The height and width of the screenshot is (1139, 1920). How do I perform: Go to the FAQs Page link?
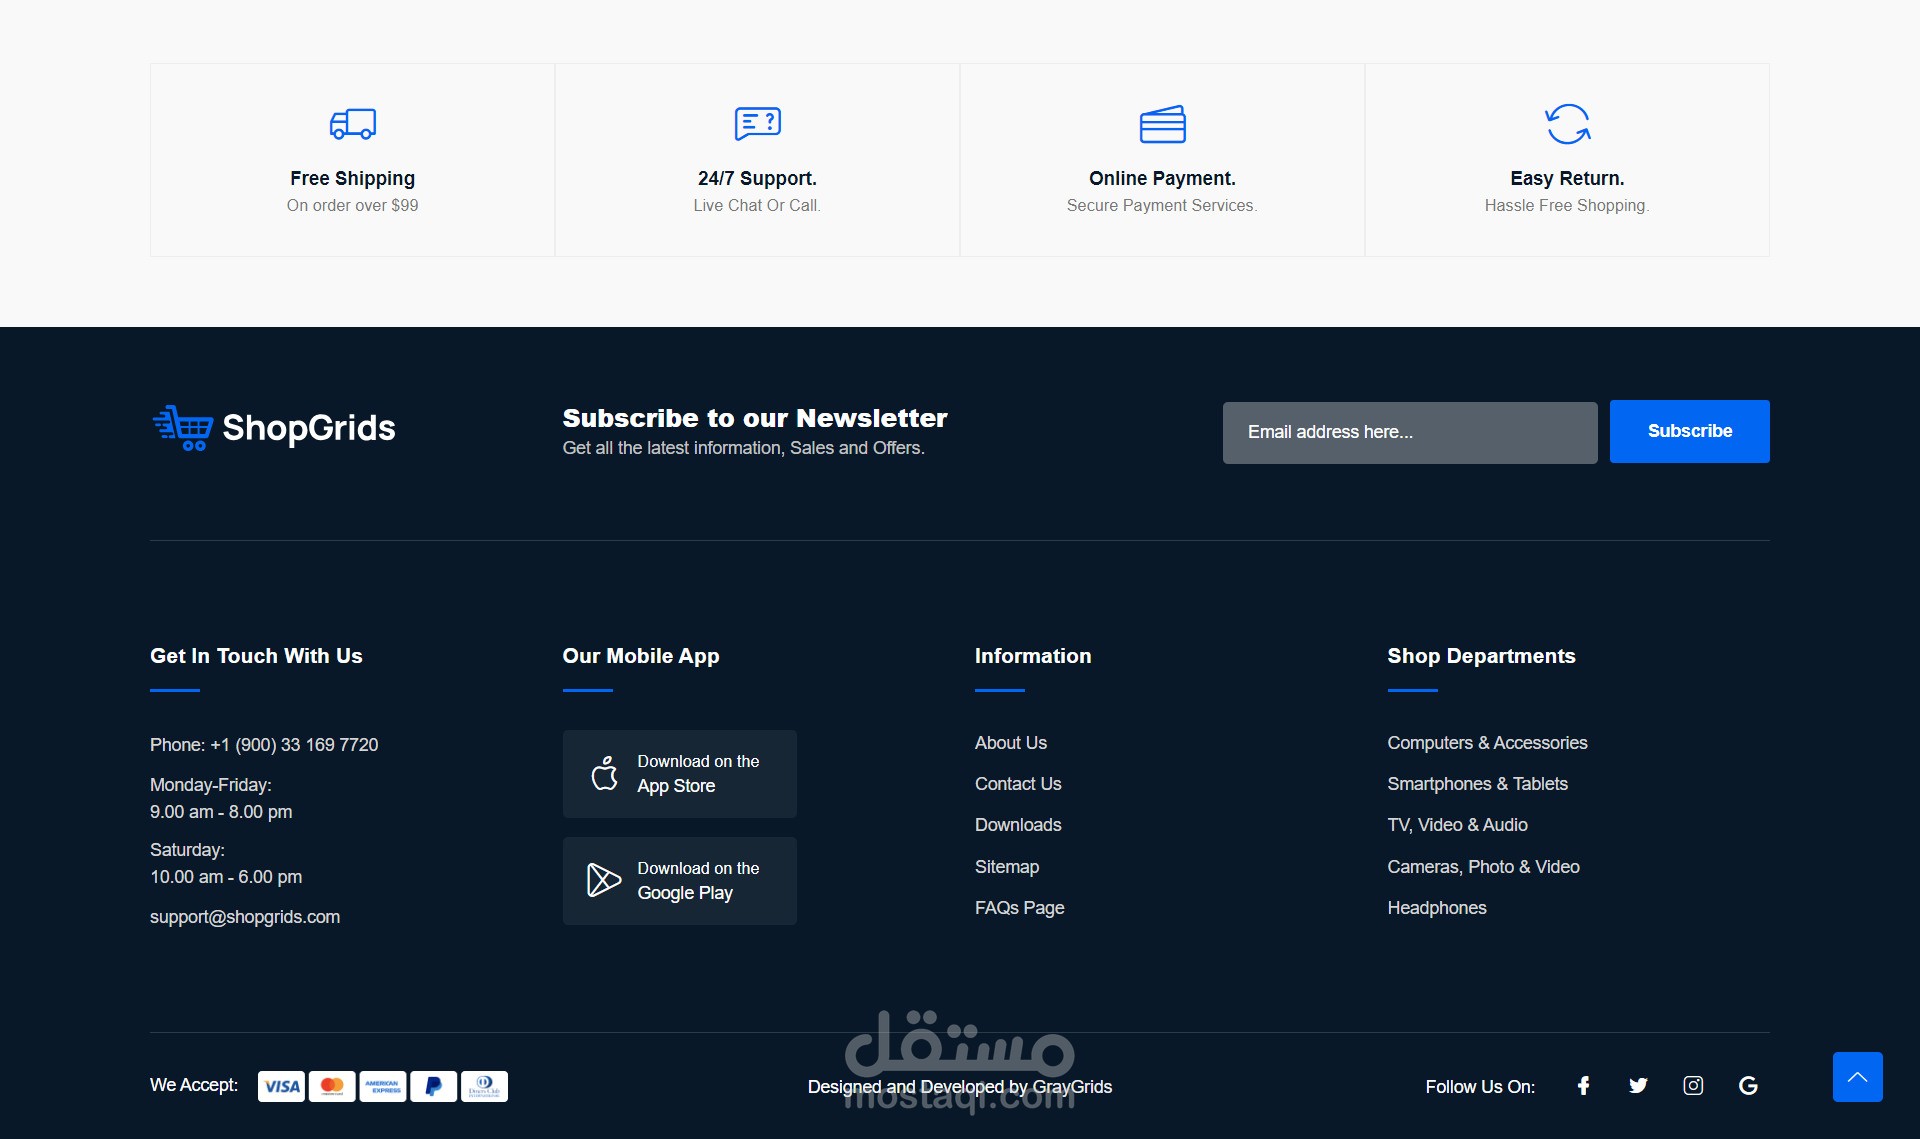coord(1019,908)
